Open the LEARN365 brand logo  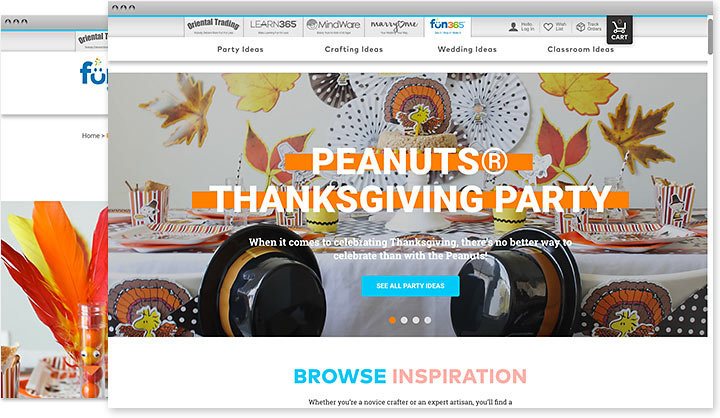tap(273, 27)
